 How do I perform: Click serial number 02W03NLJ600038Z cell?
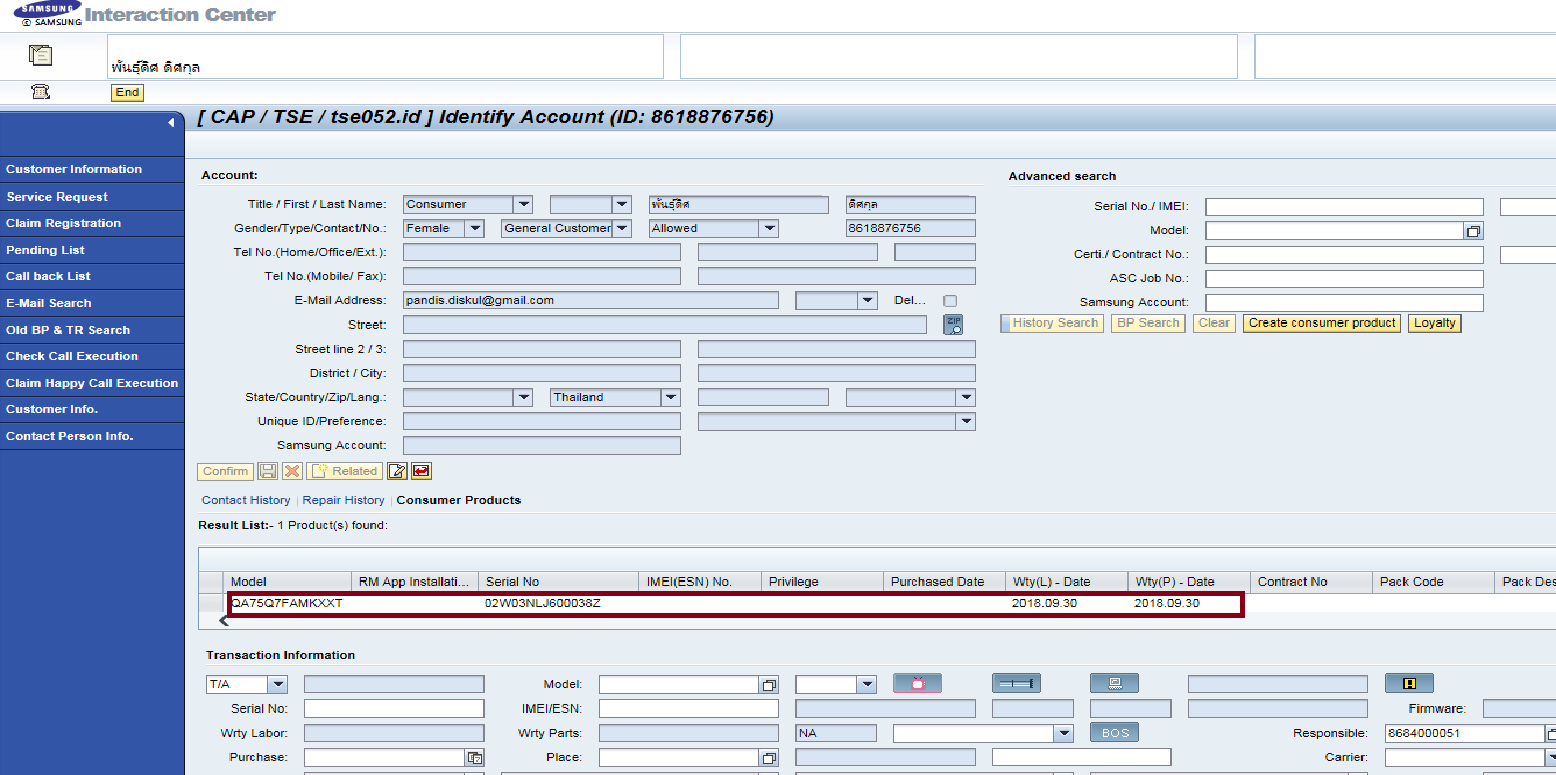543,604
